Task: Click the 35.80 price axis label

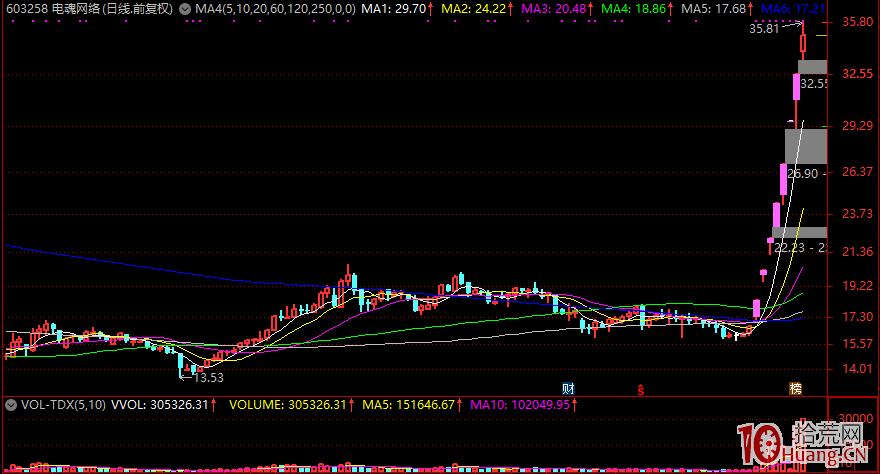Action: (858, 22)
